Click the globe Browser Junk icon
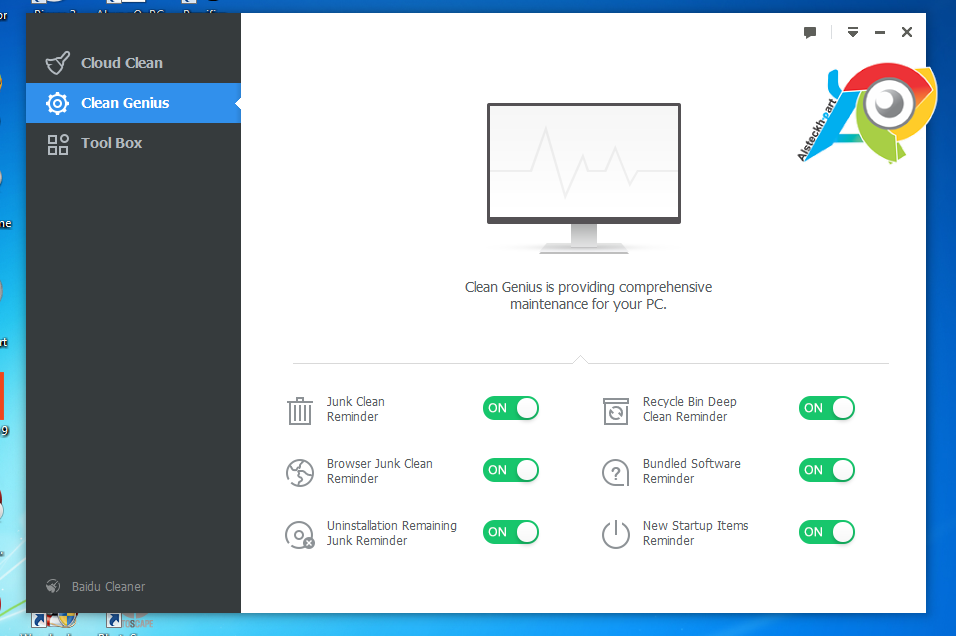The width and height of the screenshot is (956, 636). (300, 473)
